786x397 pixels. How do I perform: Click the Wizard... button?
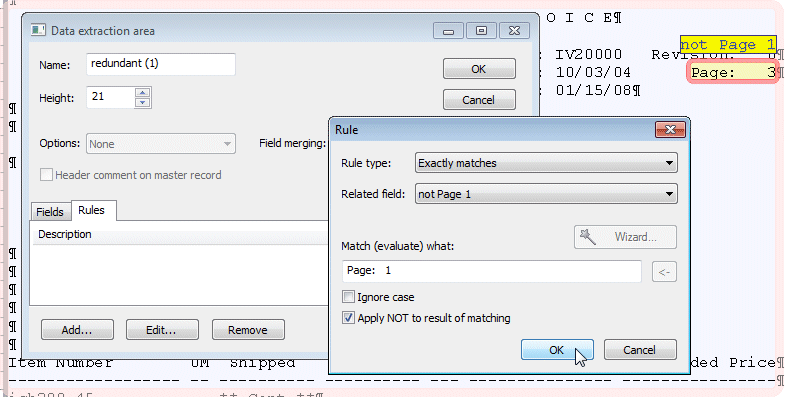pos(625,237)
